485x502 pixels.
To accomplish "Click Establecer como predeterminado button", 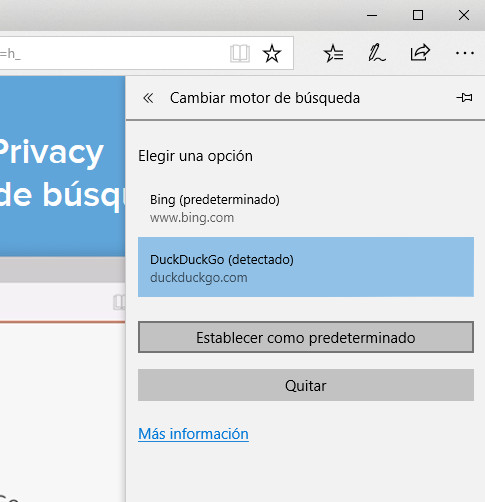I will coord(306,337).
